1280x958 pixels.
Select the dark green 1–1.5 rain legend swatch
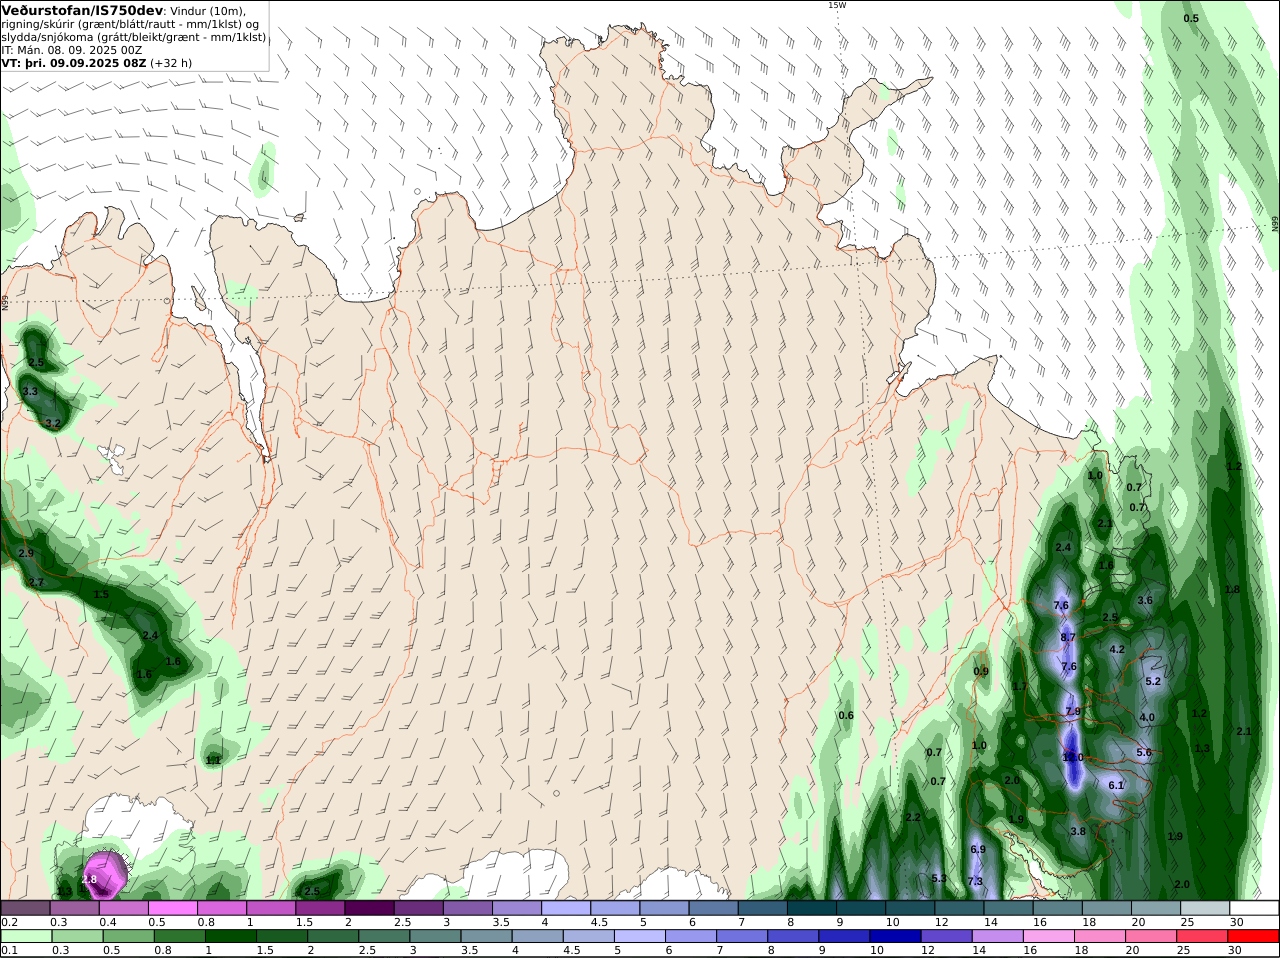coord(229,937)
